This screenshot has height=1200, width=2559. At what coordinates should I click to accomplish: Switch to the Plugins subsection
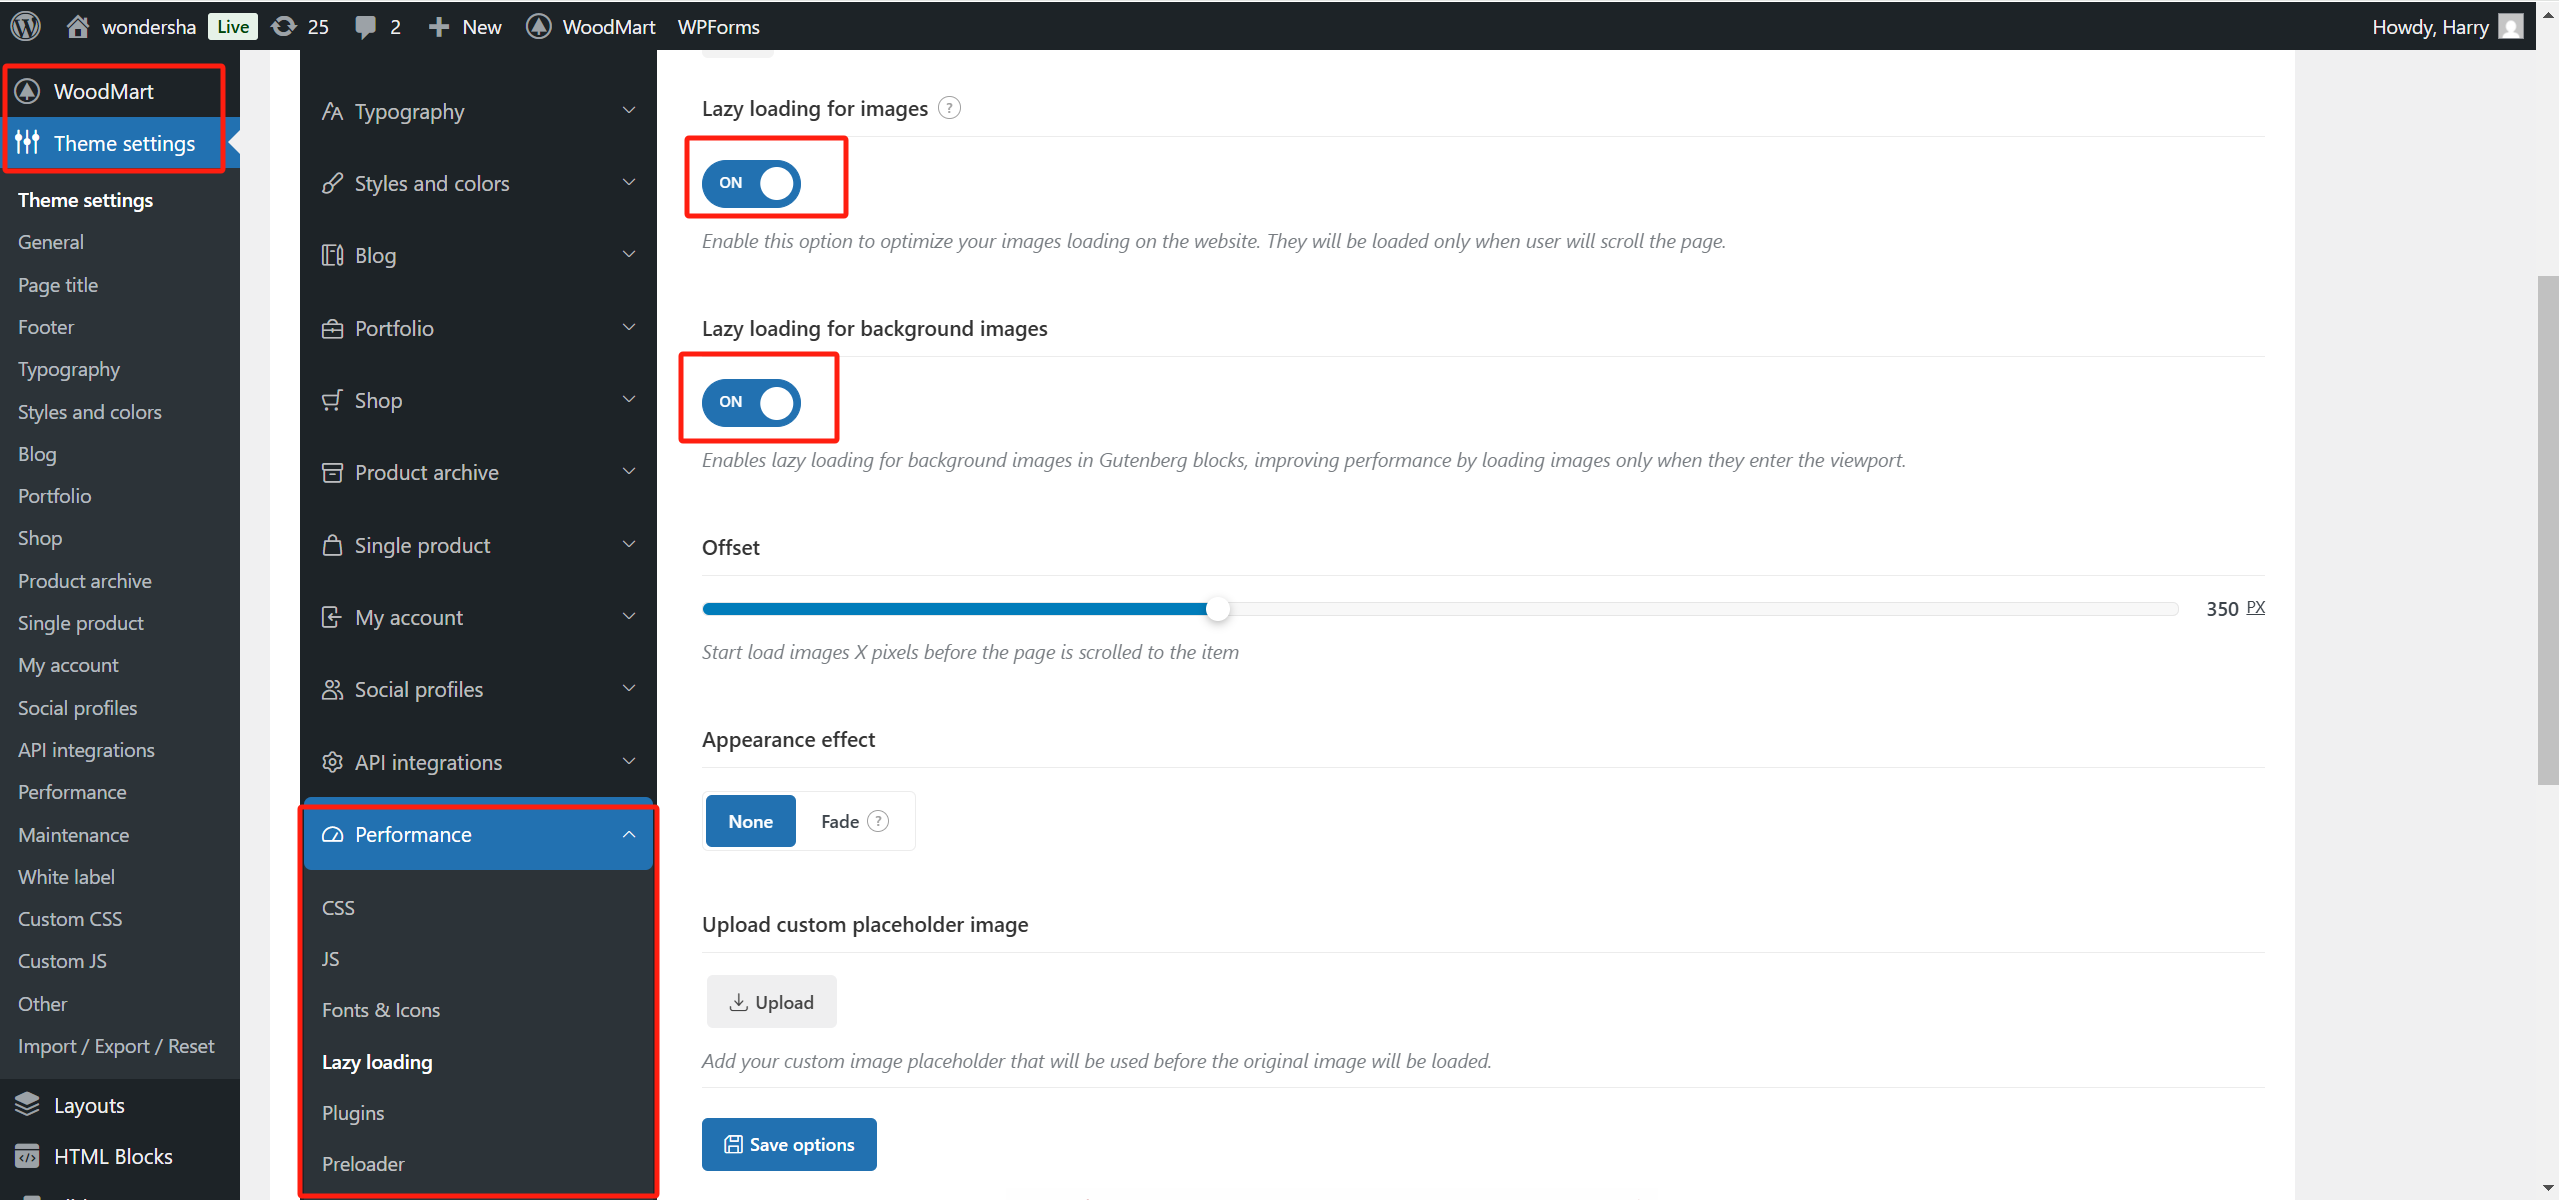(x=352, y=1112)
